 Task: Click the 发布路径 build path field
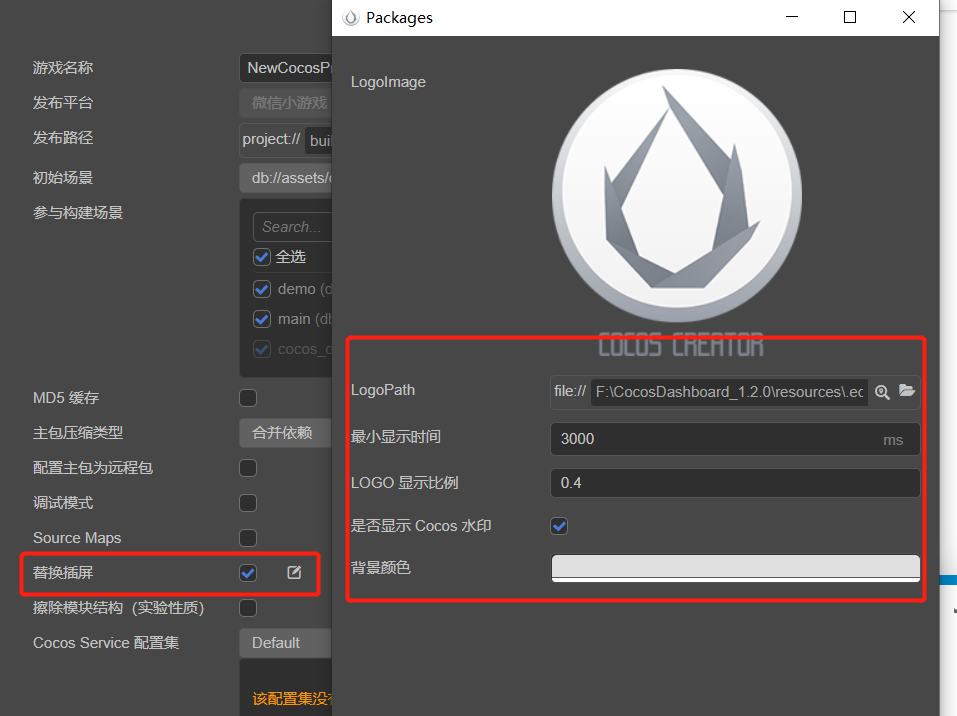[x=319, y=140]
